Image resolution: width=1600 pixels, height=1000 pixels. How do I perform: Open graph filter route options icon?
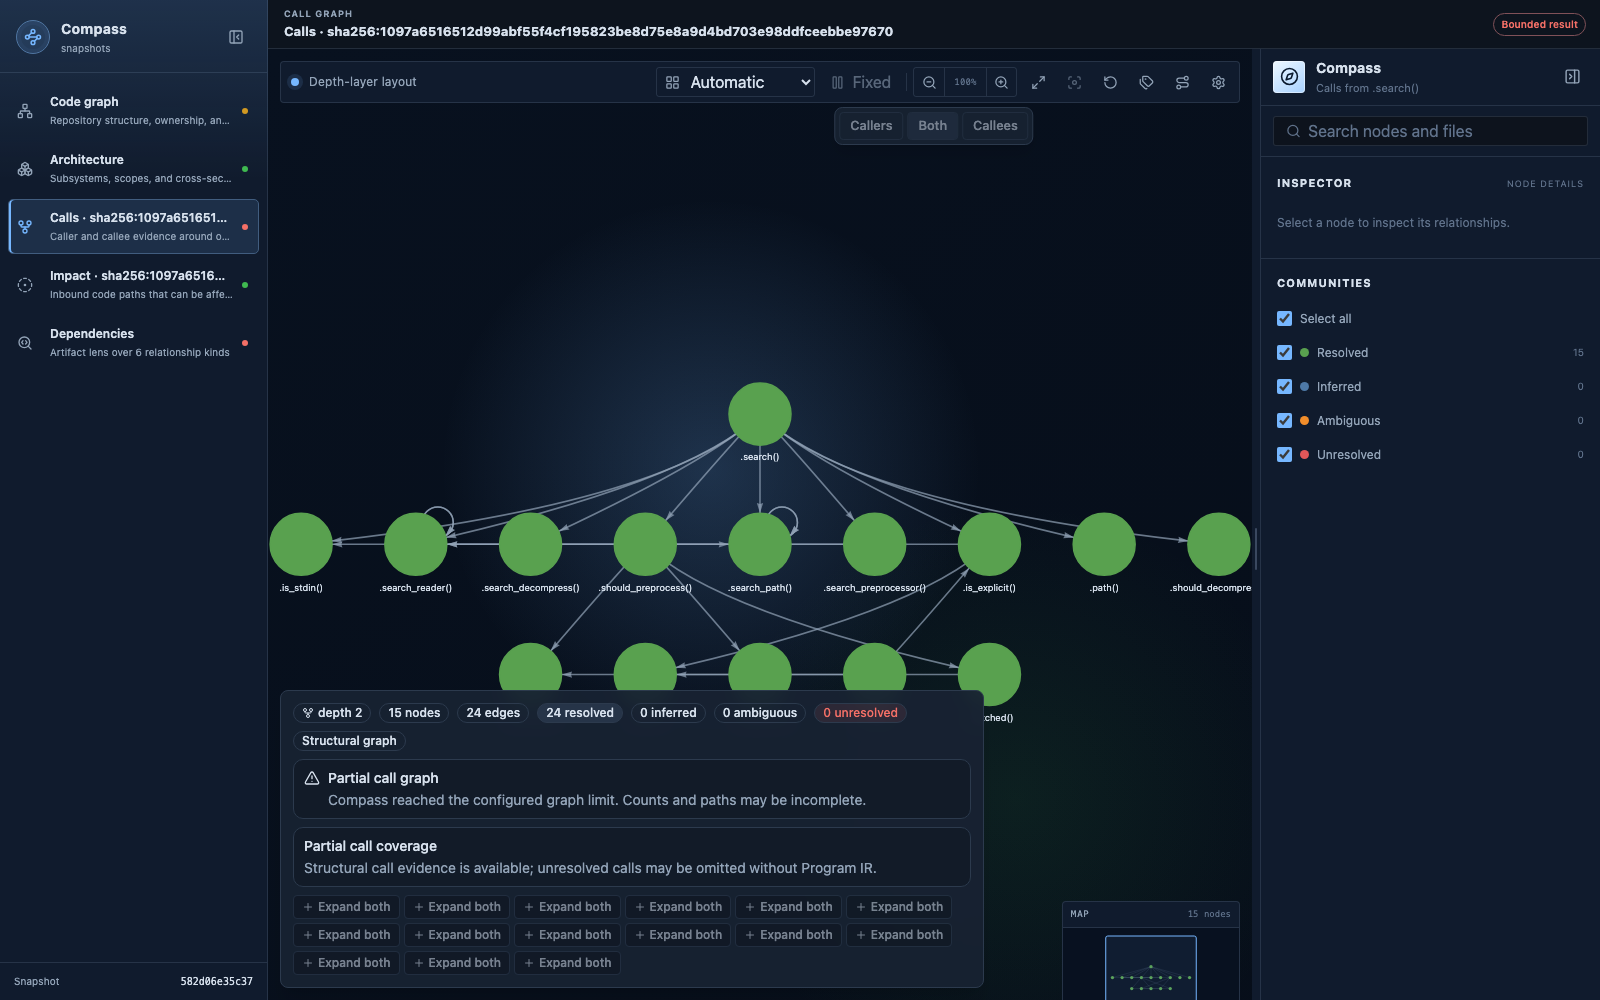coord(1182,82)
